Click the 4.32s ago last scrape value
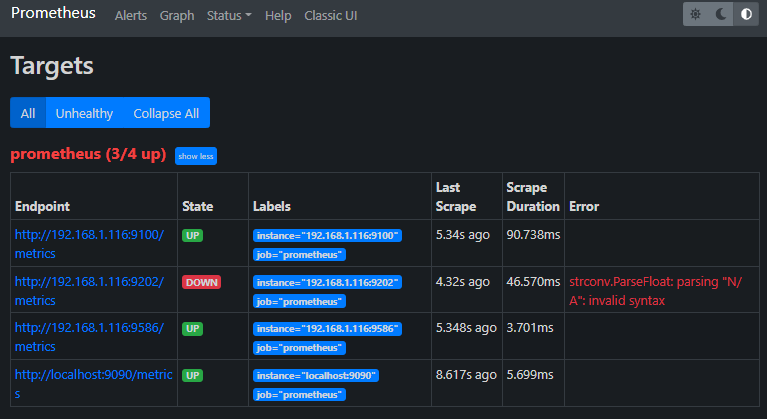This screenshot has height=419, width=767. [463, 282]
